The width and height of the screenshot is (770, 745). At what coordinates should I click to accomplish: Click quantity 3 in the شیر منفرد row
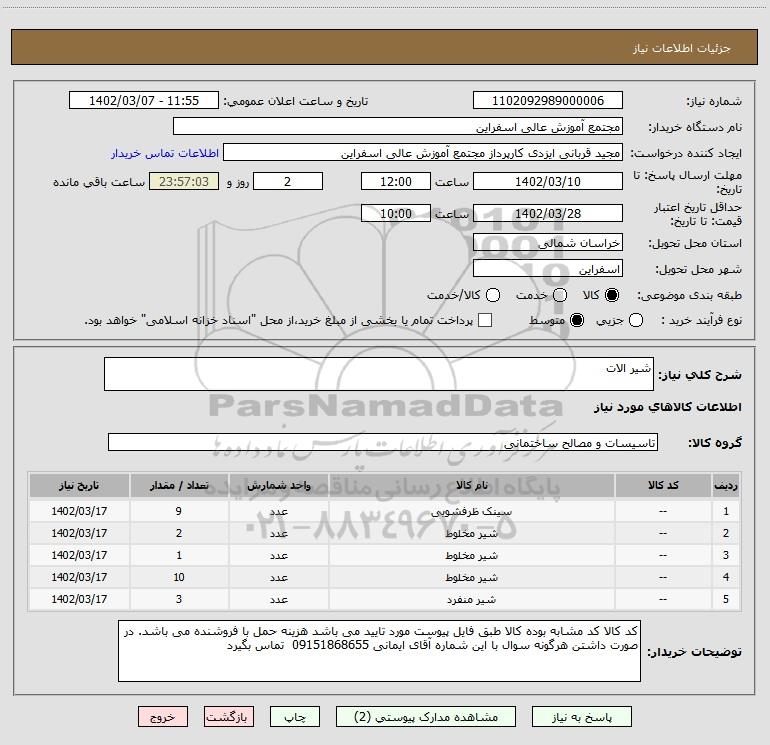[x=179, y=600]
